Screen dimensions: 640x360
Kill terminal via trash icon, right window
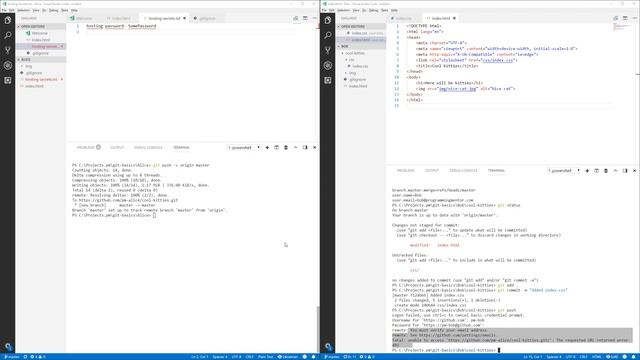coord(606,171)
